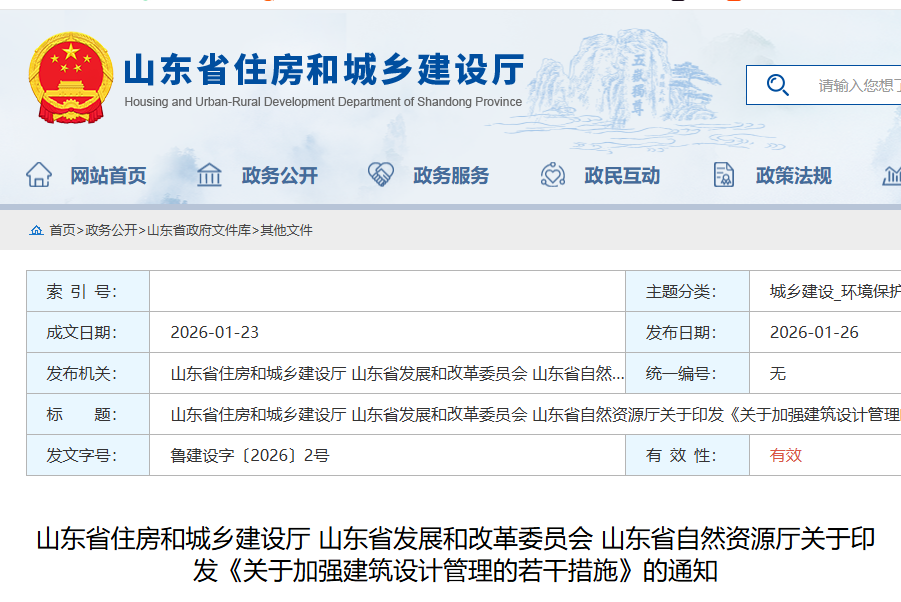Viewport: 901px width, 602px height.
Task: Click the red 有效 validity status
Action: coord(785,455)
